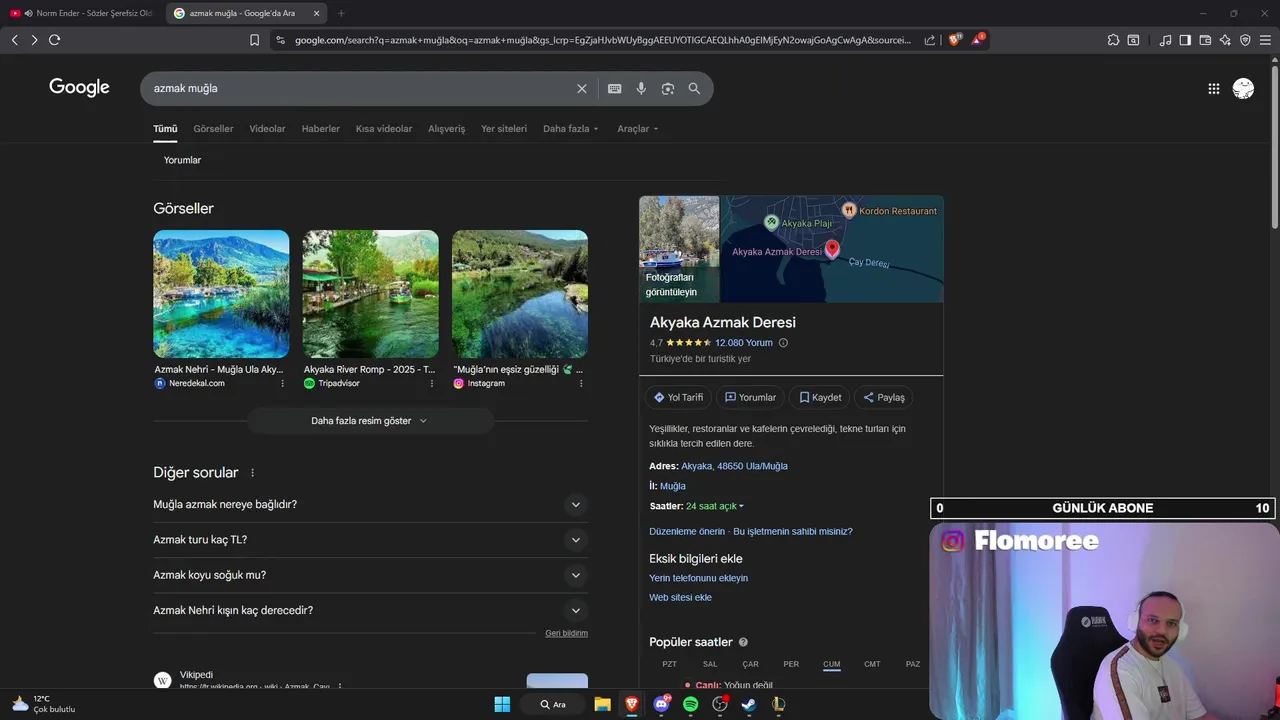
Task: Open rating info icon beside 12.080 Yorum
Action: coord(783,343)
